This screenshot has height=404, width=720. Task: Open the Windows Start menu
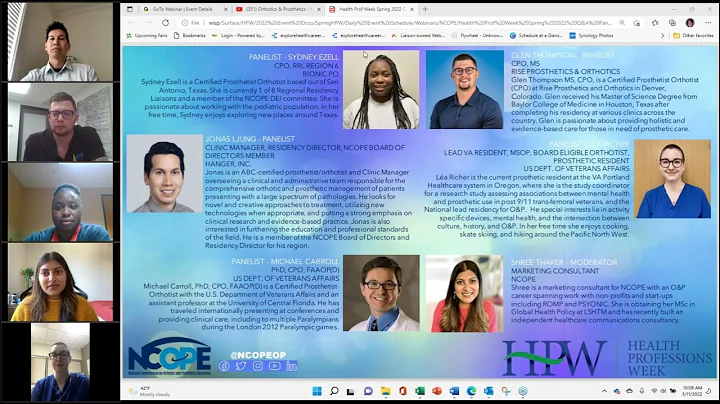click(x=317, y=391)
